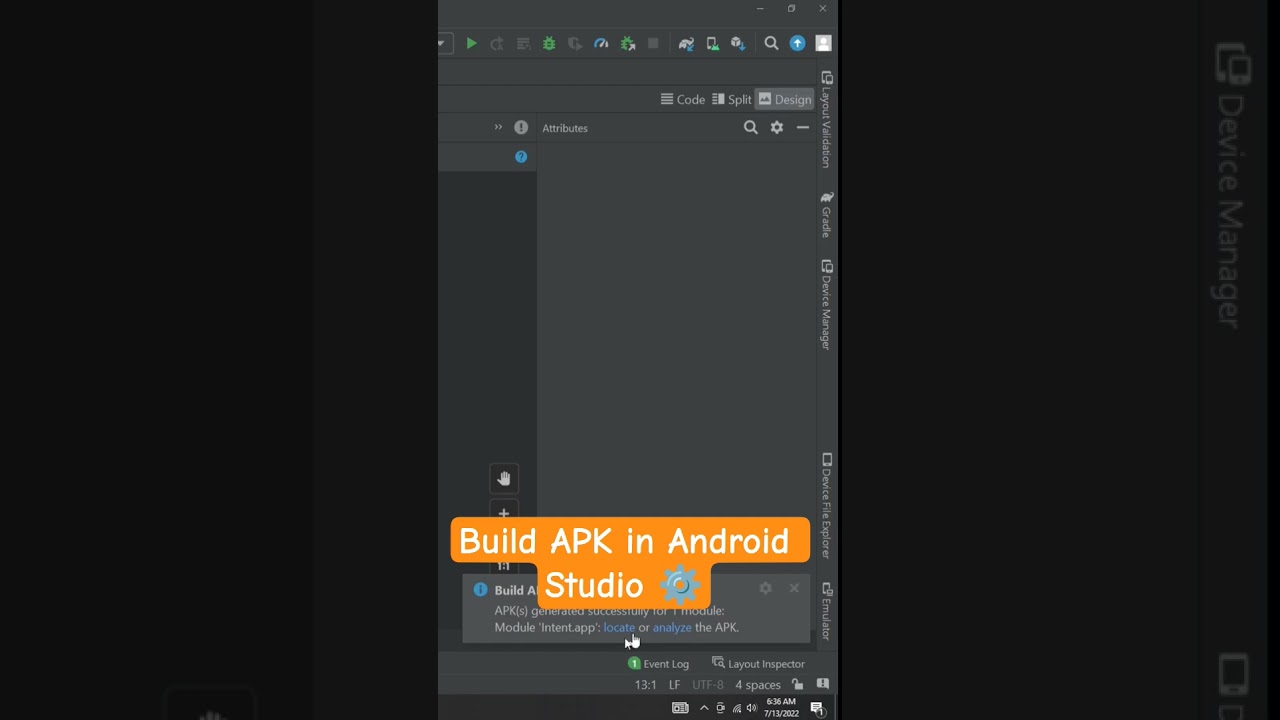Toggle the pan hand tool
Image resolution: width=1280 pixels, height=720 pixels.
click(504, 479)
